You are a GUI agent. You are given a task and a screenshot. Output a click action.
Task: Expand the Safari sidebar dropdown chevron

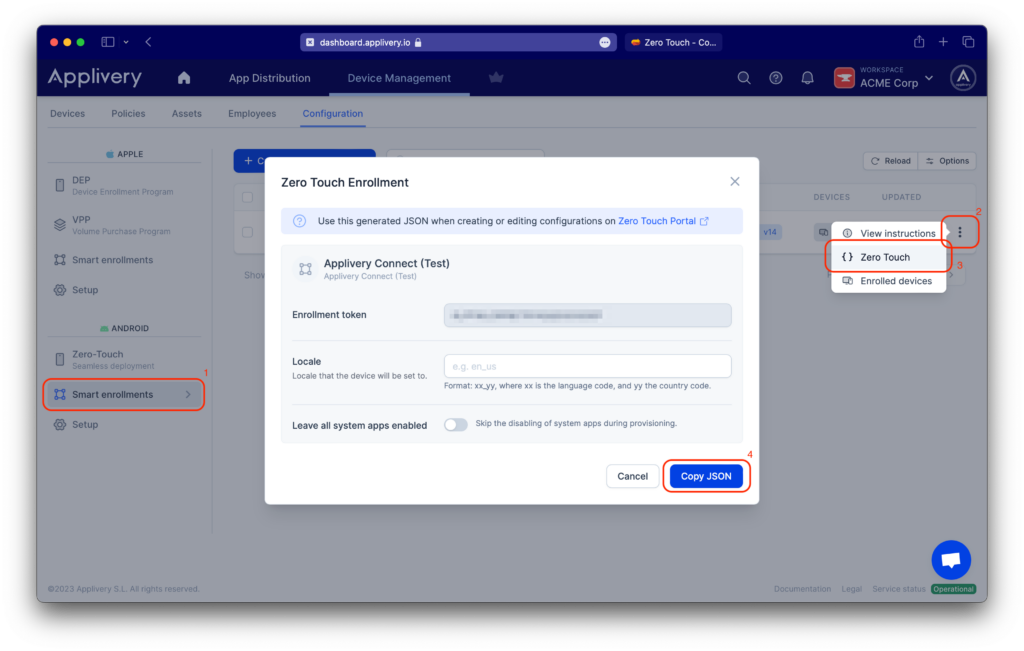(x=126, y=42)
